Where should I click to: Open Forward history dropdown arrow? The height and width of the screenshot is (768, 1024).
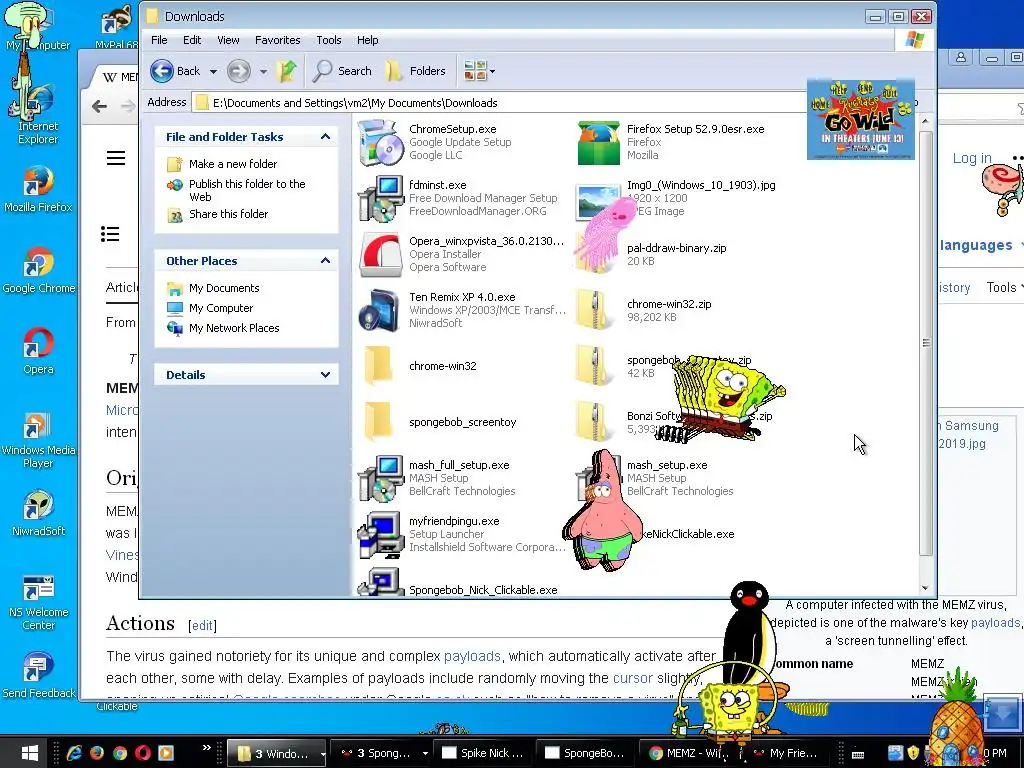point(263,71)
